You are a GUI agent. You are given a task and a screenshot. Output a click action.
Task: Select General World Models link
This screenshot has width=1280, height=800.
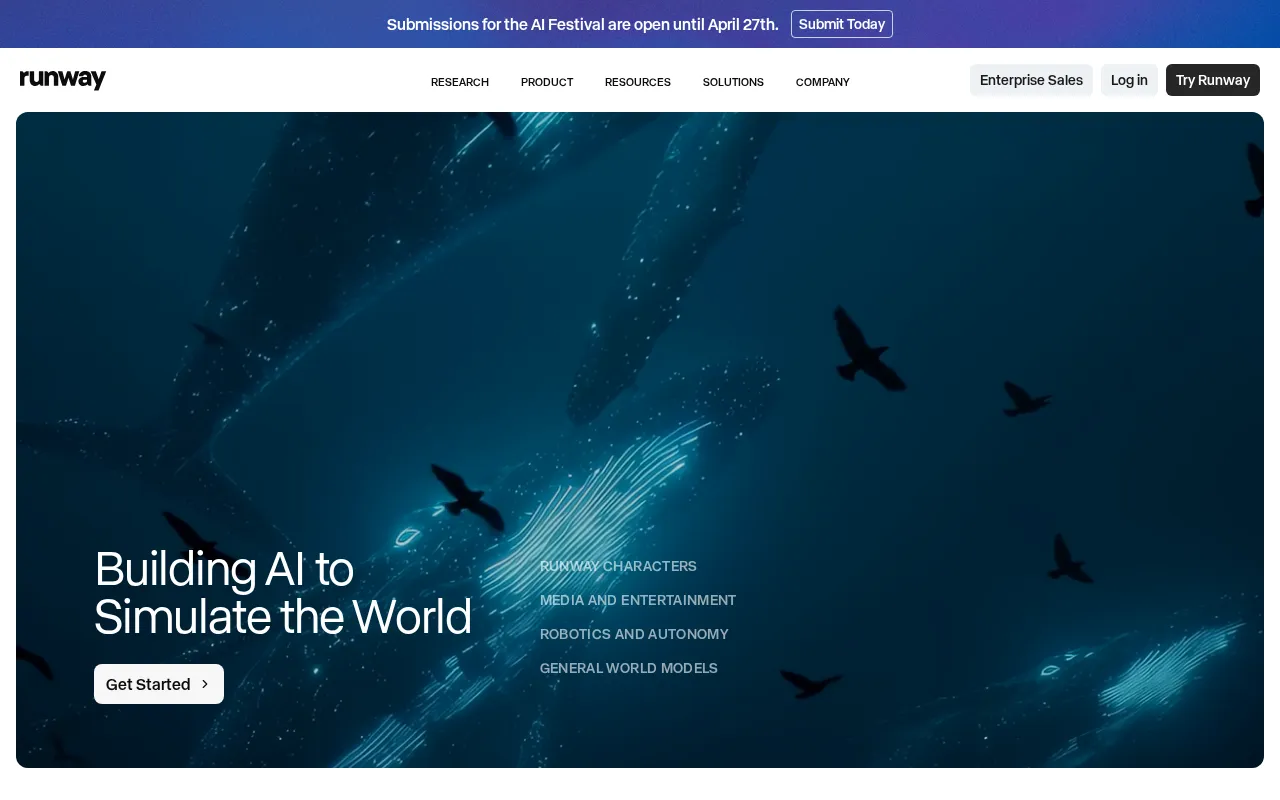[x=629, y=668]
